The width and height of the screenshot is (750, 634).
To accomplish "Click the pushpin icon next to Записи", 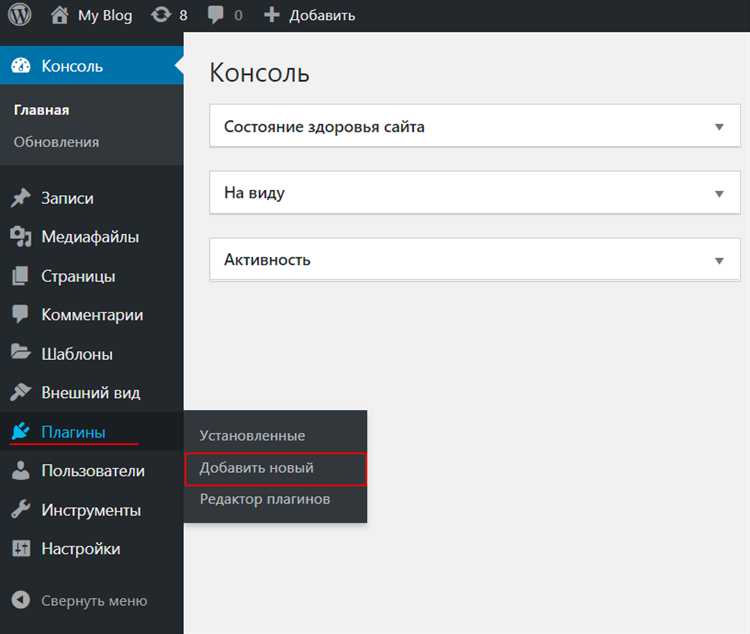I will (x=21, y=198).
